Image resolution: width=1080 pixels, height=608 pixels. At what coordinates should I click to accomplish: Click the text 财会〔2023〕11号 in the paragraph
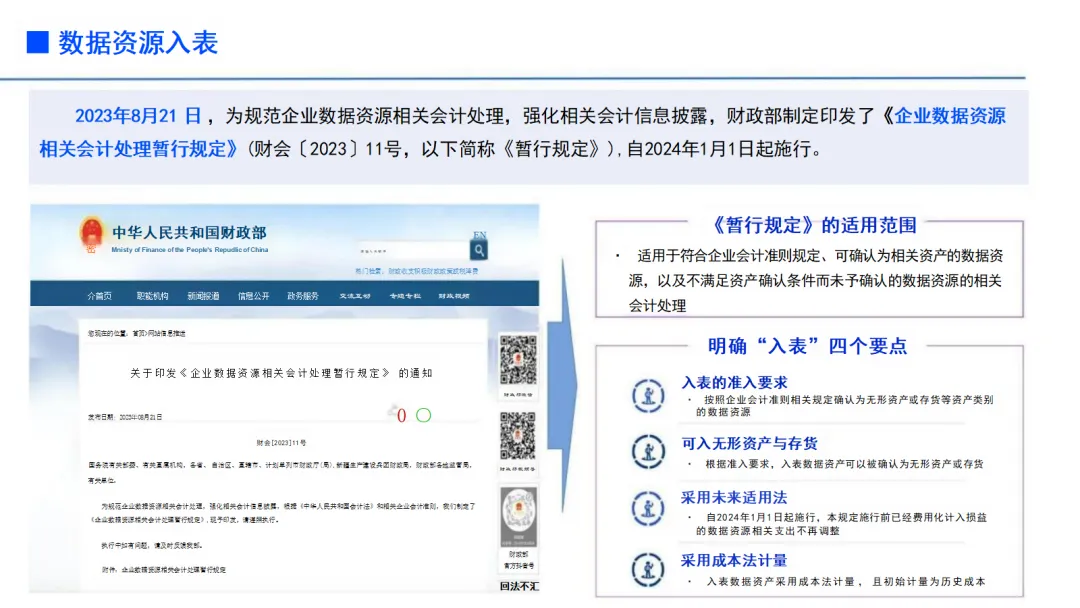pyautogui.click(x=328, y=149)
